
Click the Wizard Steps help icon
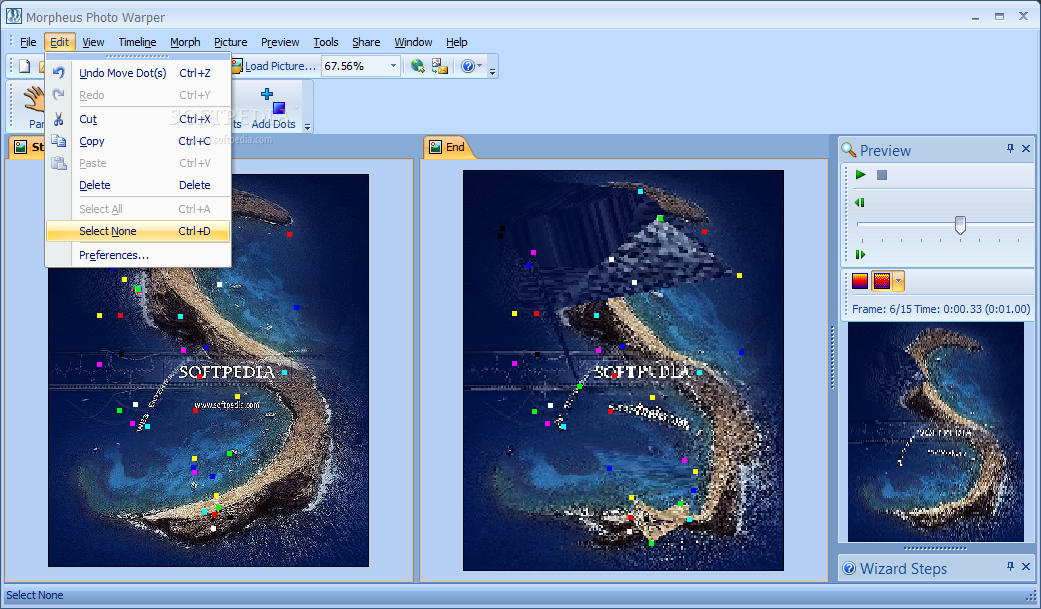point(849,568)
